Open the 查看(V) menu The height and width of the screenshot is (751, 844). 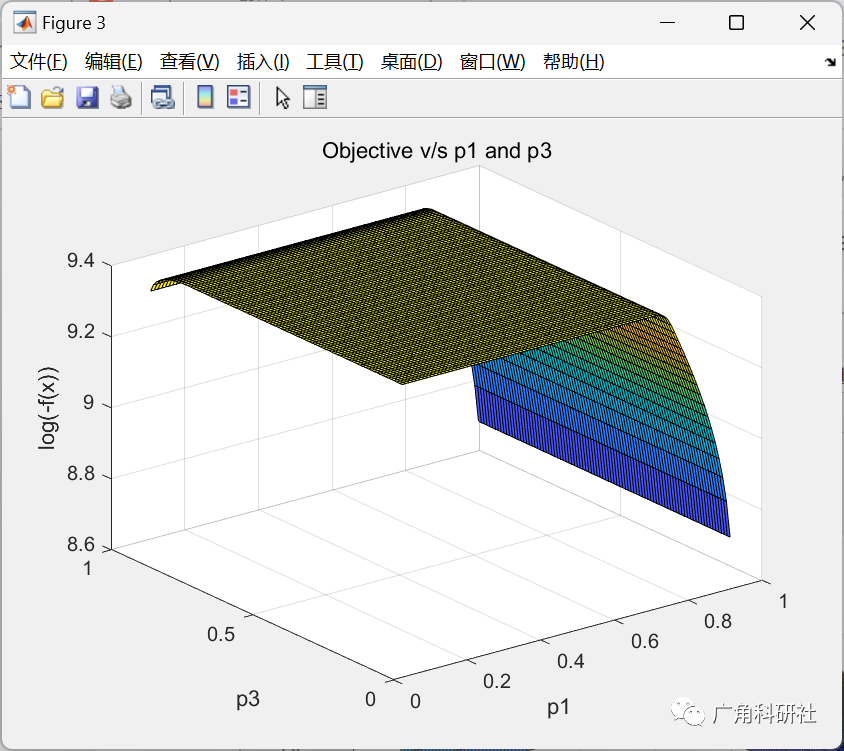tap(189, 61)
